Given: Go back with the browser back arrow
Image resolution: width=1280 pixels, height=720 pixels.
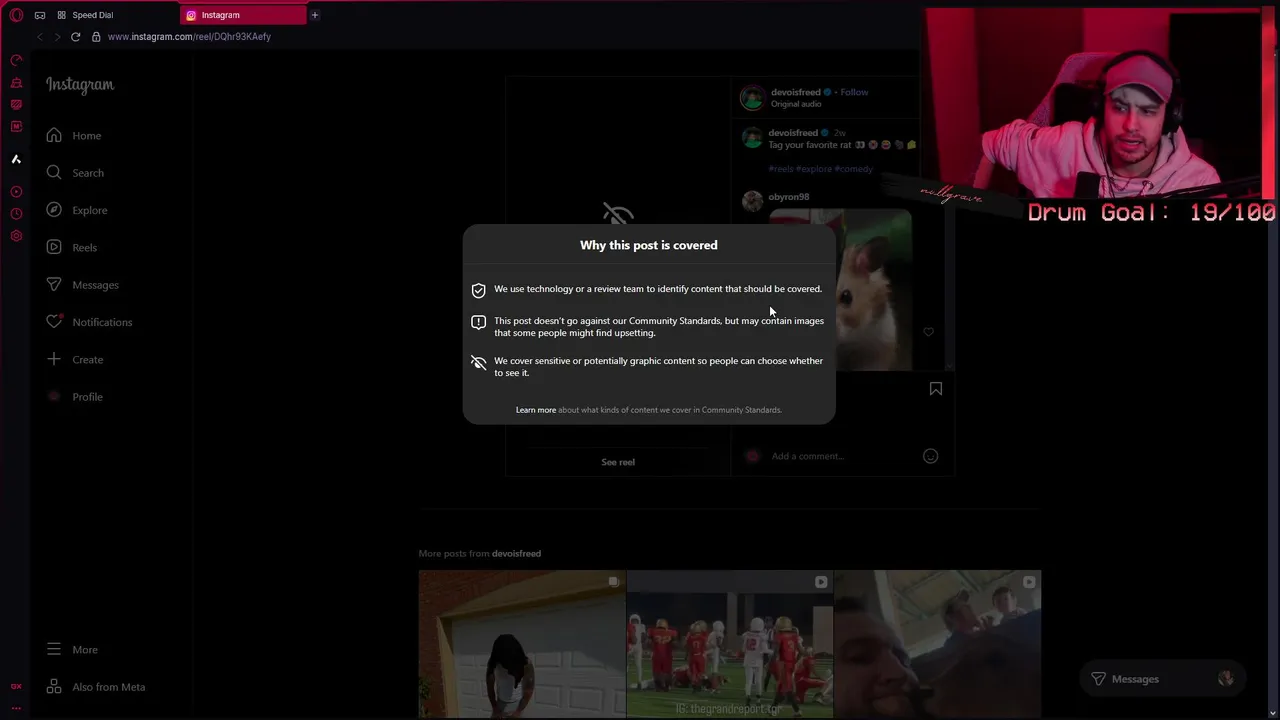Looking at the screenshot, I should (39, 37).
